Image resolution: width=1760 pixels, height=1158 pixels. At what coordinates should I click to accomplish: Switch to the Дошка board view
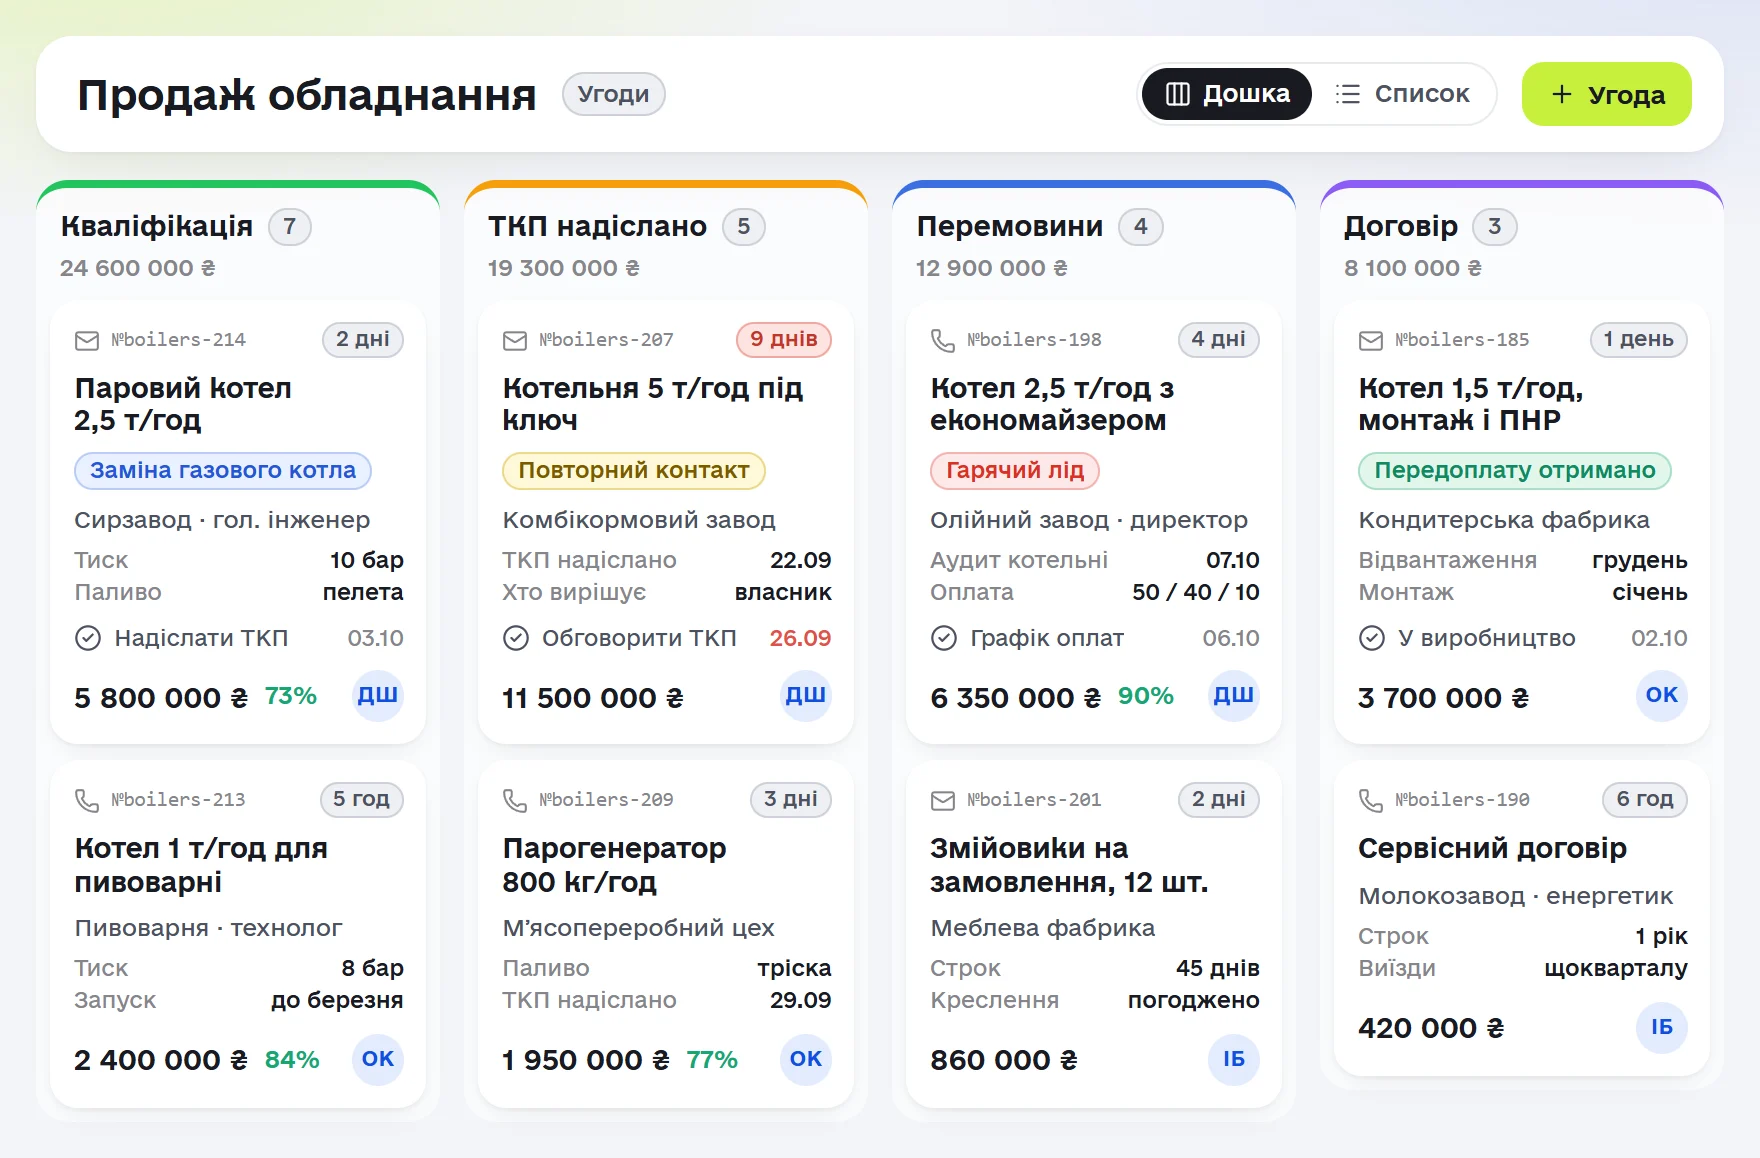click(1227, 94)
